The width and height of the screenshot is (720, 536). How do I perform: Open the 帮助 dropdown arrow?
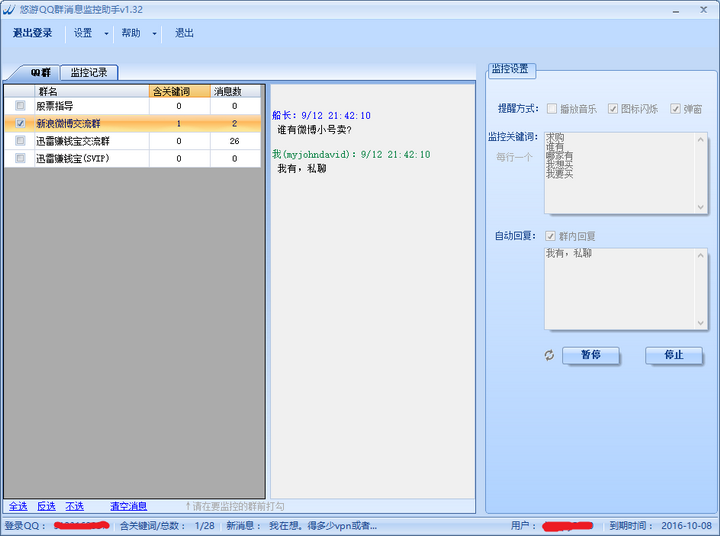[x=154, y=34]
